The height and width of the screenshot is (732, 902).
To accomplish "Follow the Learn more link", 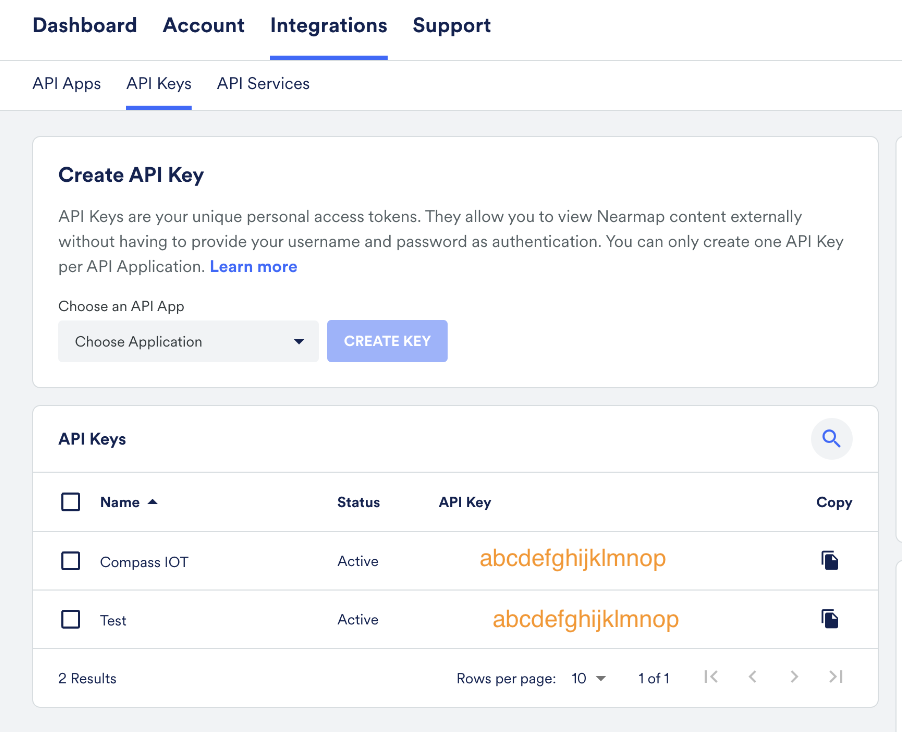I will point(253,267).
